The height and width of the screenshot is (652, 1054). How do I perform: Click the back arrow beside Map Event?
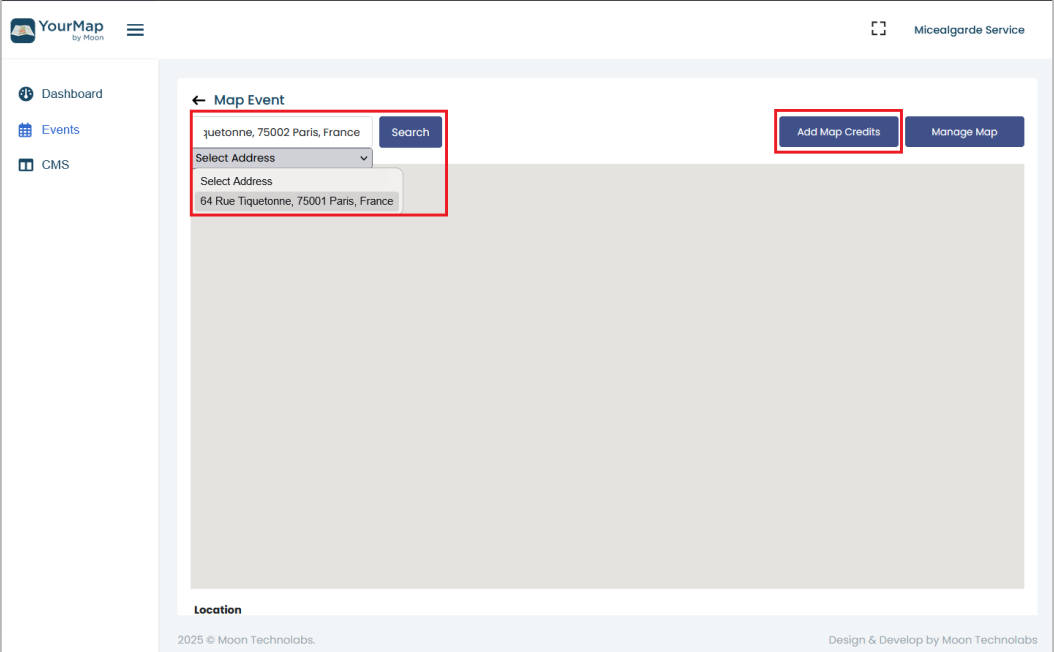tap(198, 100)
